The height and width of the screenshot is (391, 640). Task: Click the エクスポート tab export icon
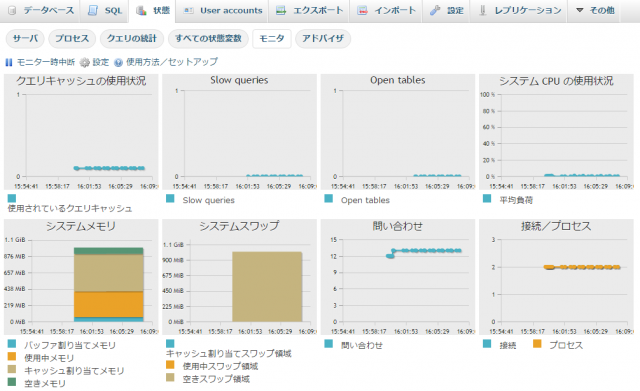281,11
